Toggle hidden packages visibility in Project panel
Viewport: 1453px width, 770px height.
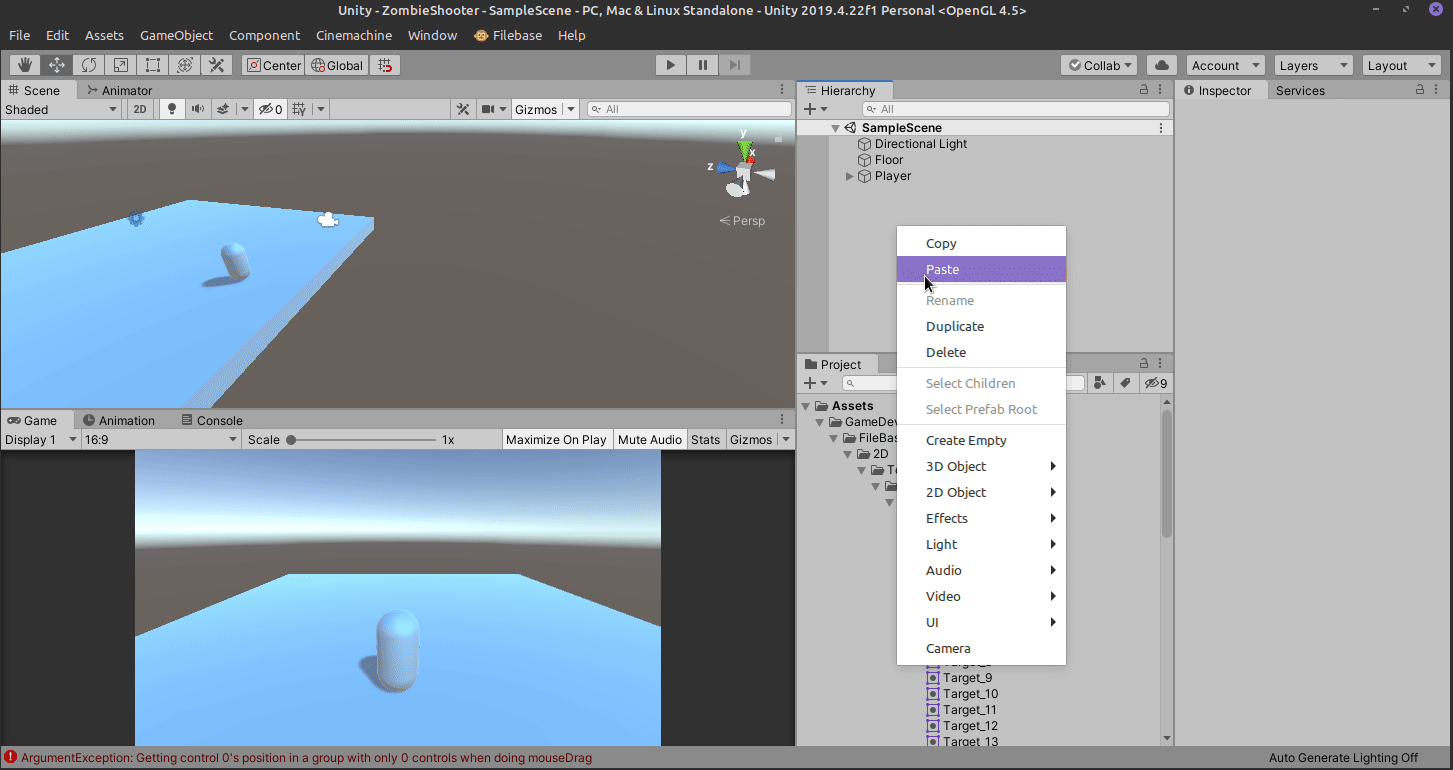coord(1155,383)
